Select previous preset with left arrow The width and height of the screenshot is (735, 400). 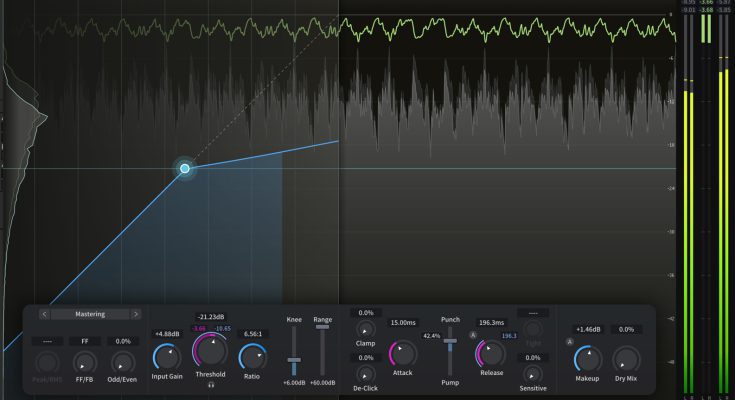(44, 314)
